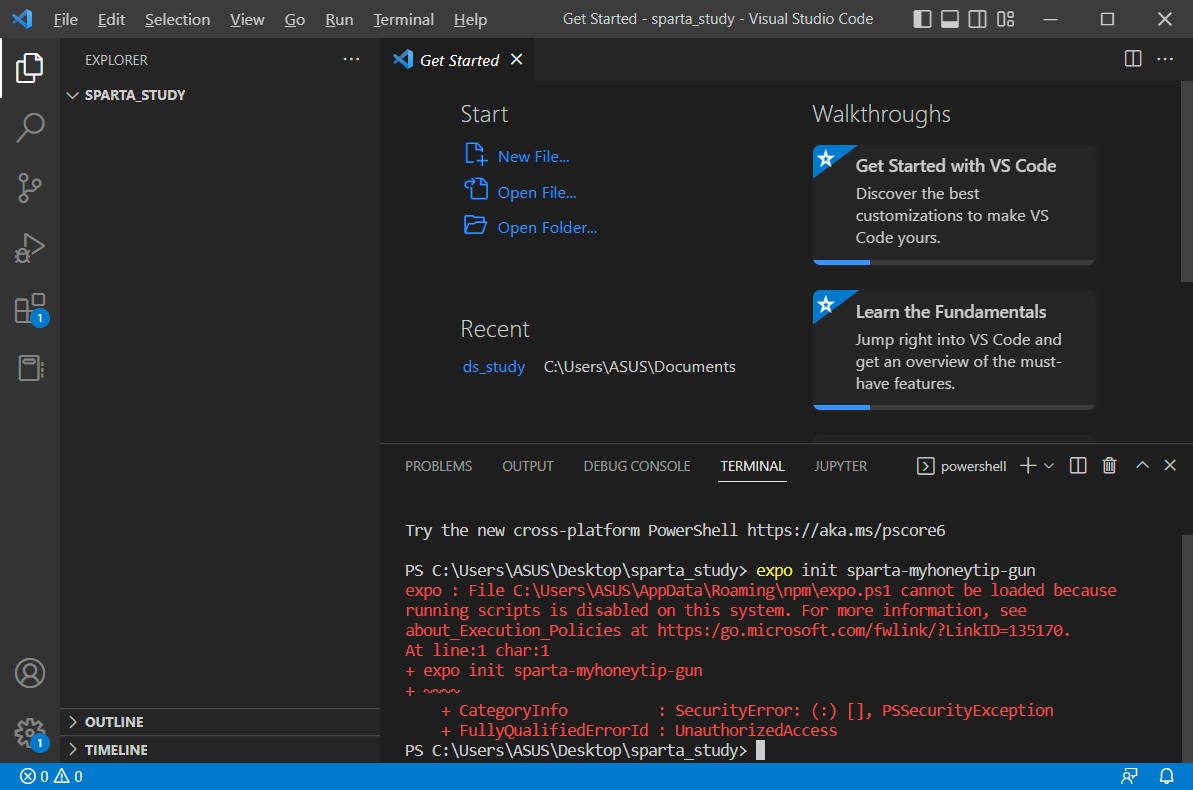Click the Get Started page vertical scrollbar
The width and height of the screenshot is (1193, 790).
tap(1187, 181)
